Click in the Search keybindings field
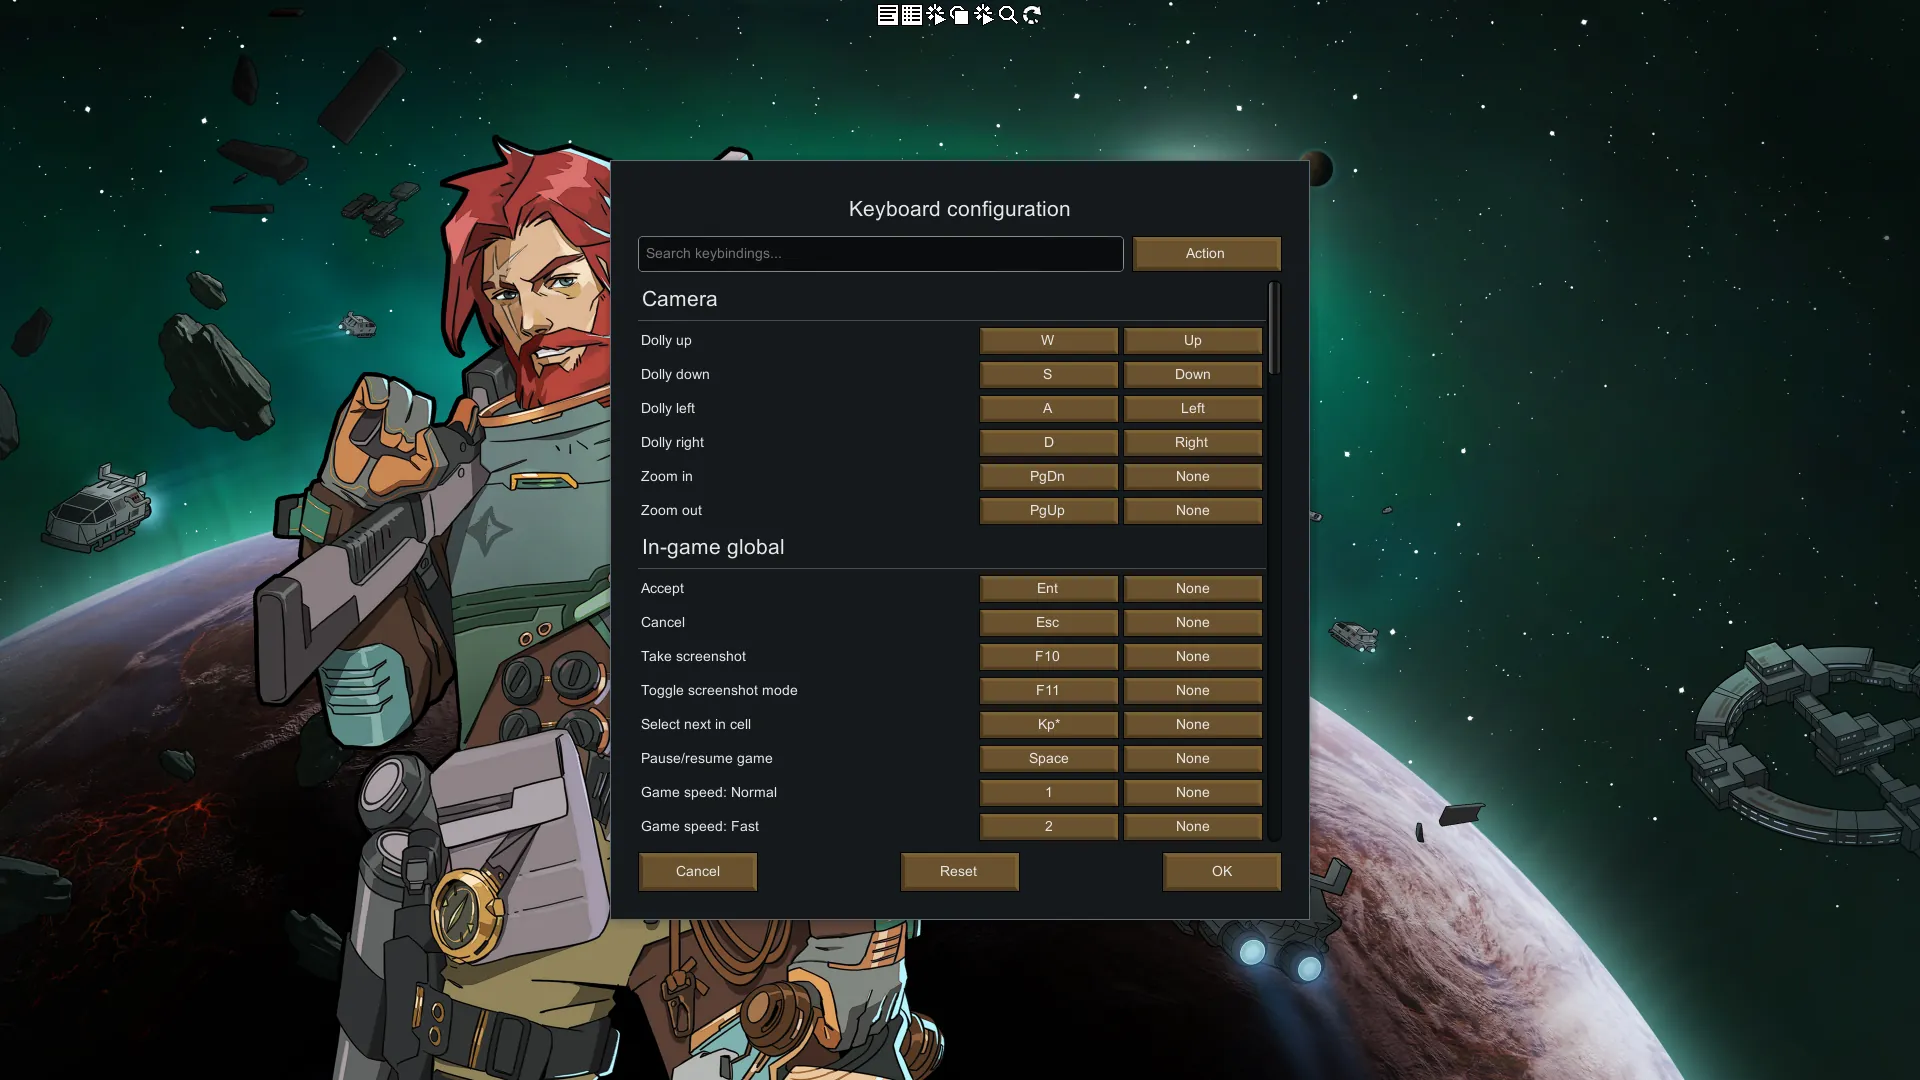 tap(880, 254)
